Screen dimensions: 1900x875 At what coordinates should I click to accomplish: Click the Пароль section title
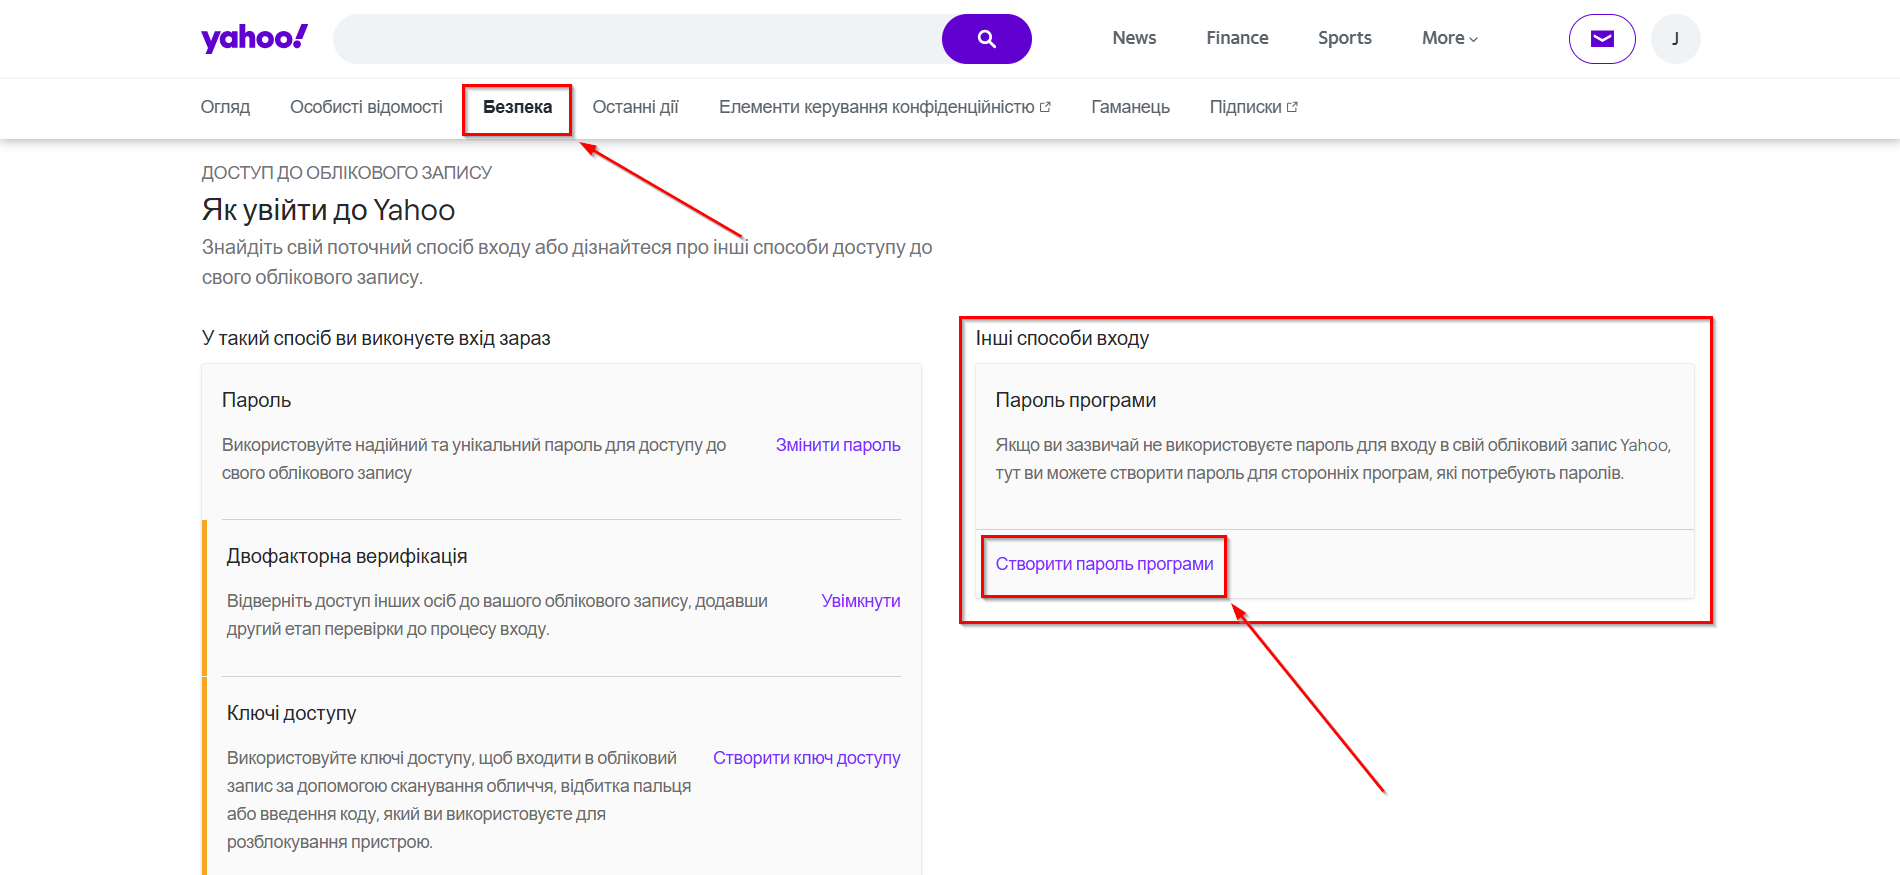256,400
